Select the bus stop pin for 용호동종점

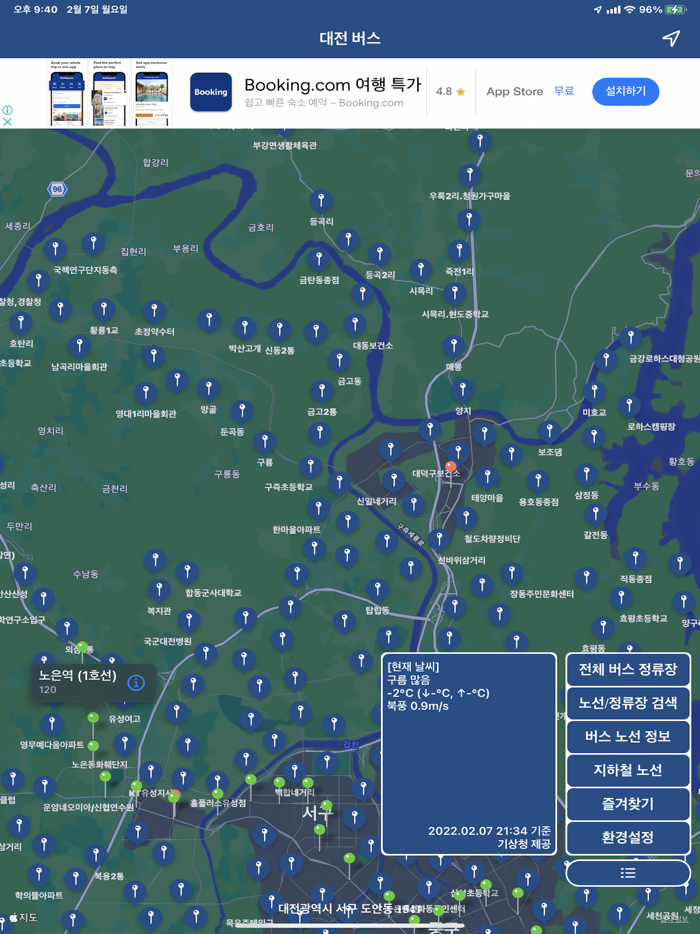pos(538,481)
